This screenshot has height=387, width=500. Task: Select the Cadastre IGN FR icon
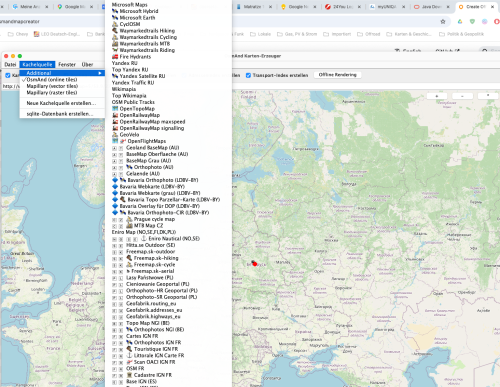click(x=129, y=375)
